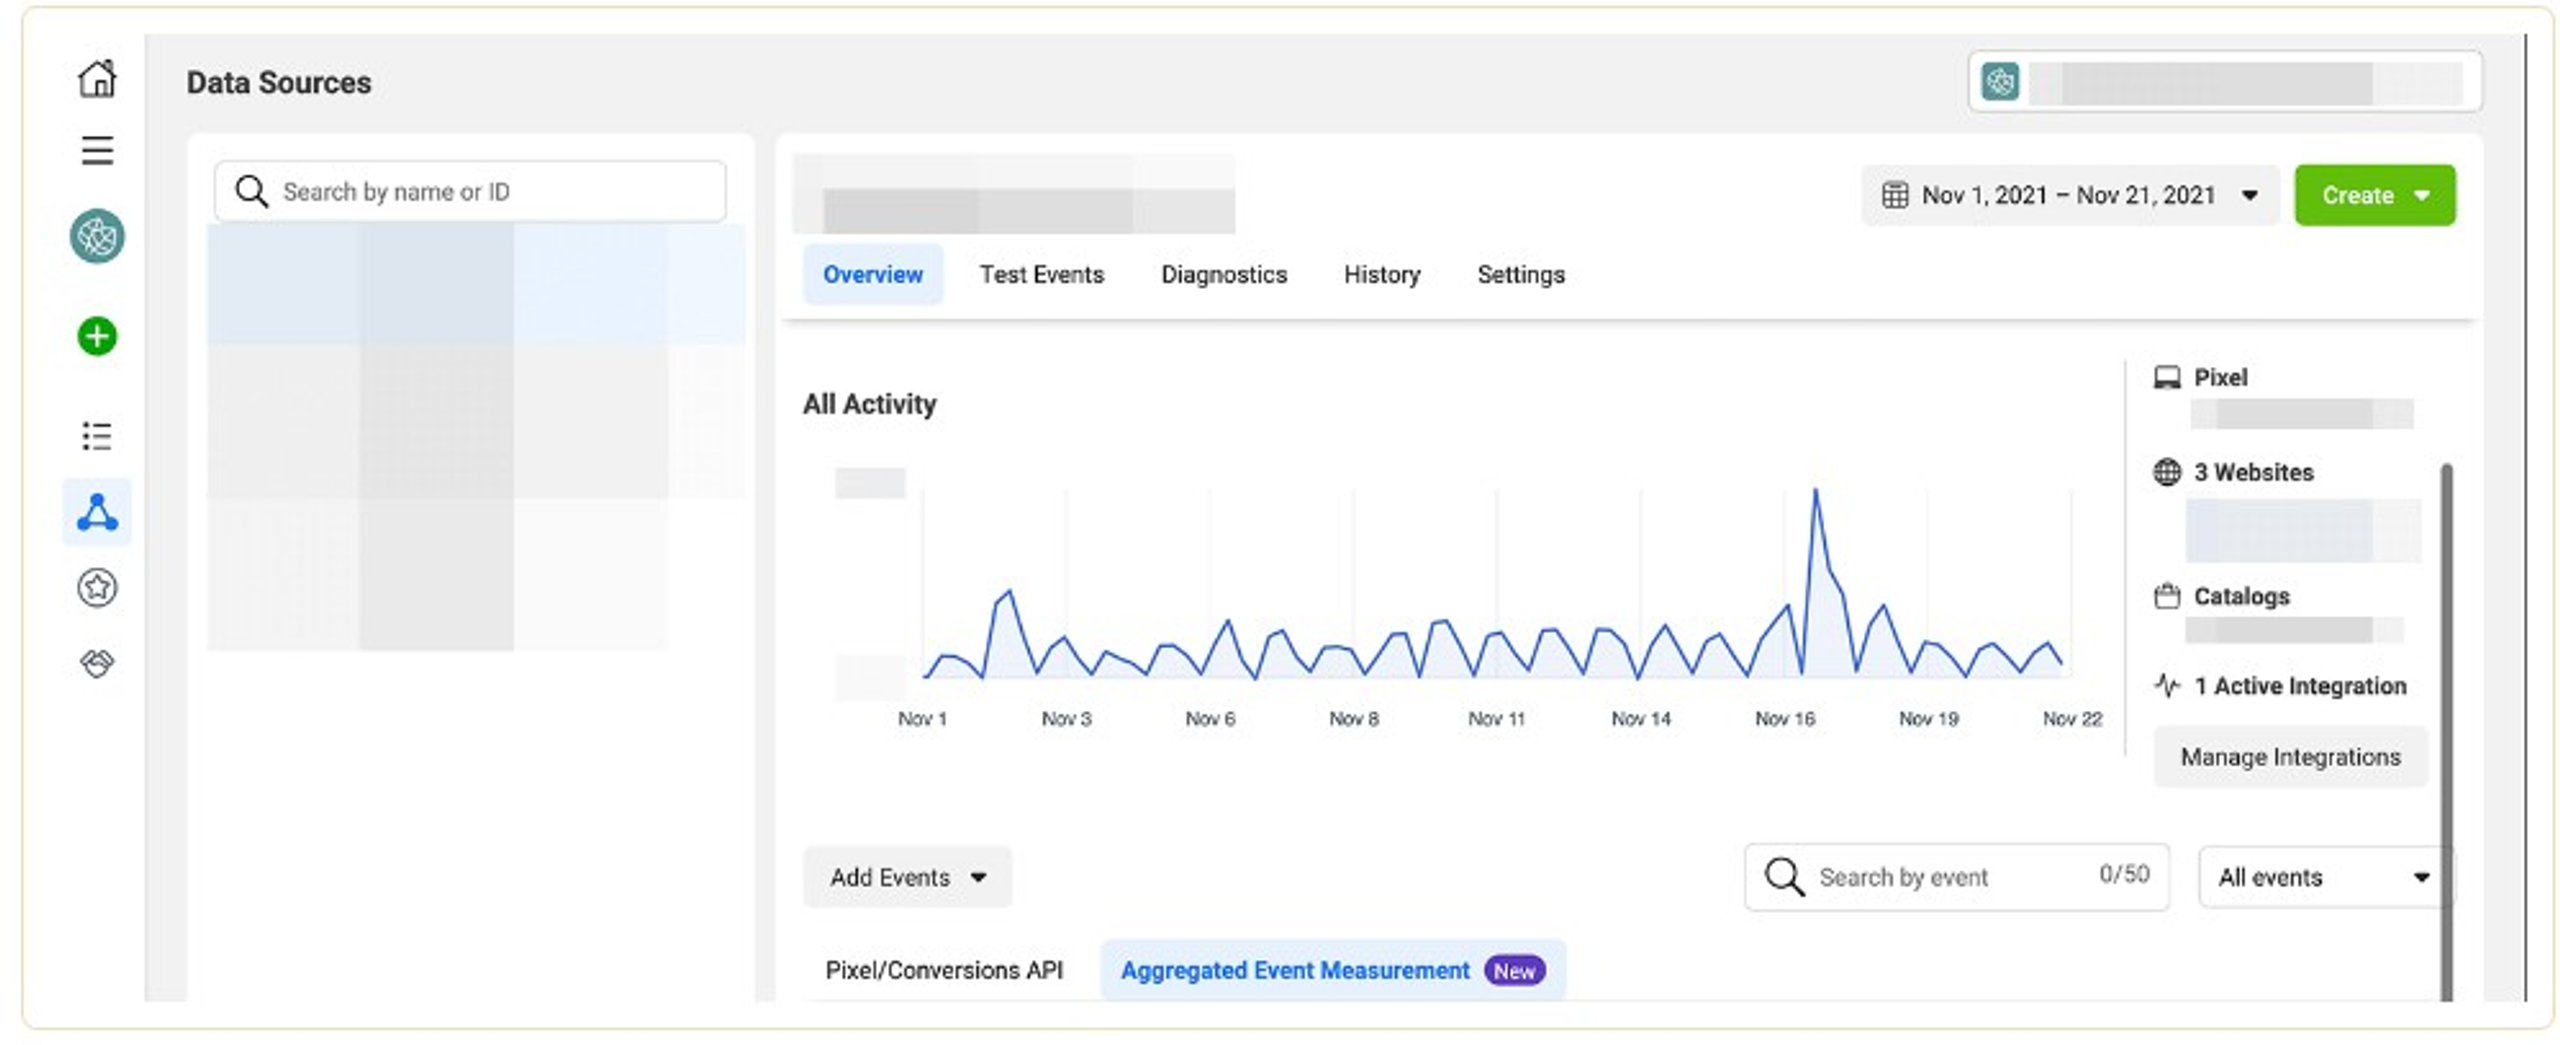Open the star custom conversions icon
2560x1045 pixels.
click(97, 587)
